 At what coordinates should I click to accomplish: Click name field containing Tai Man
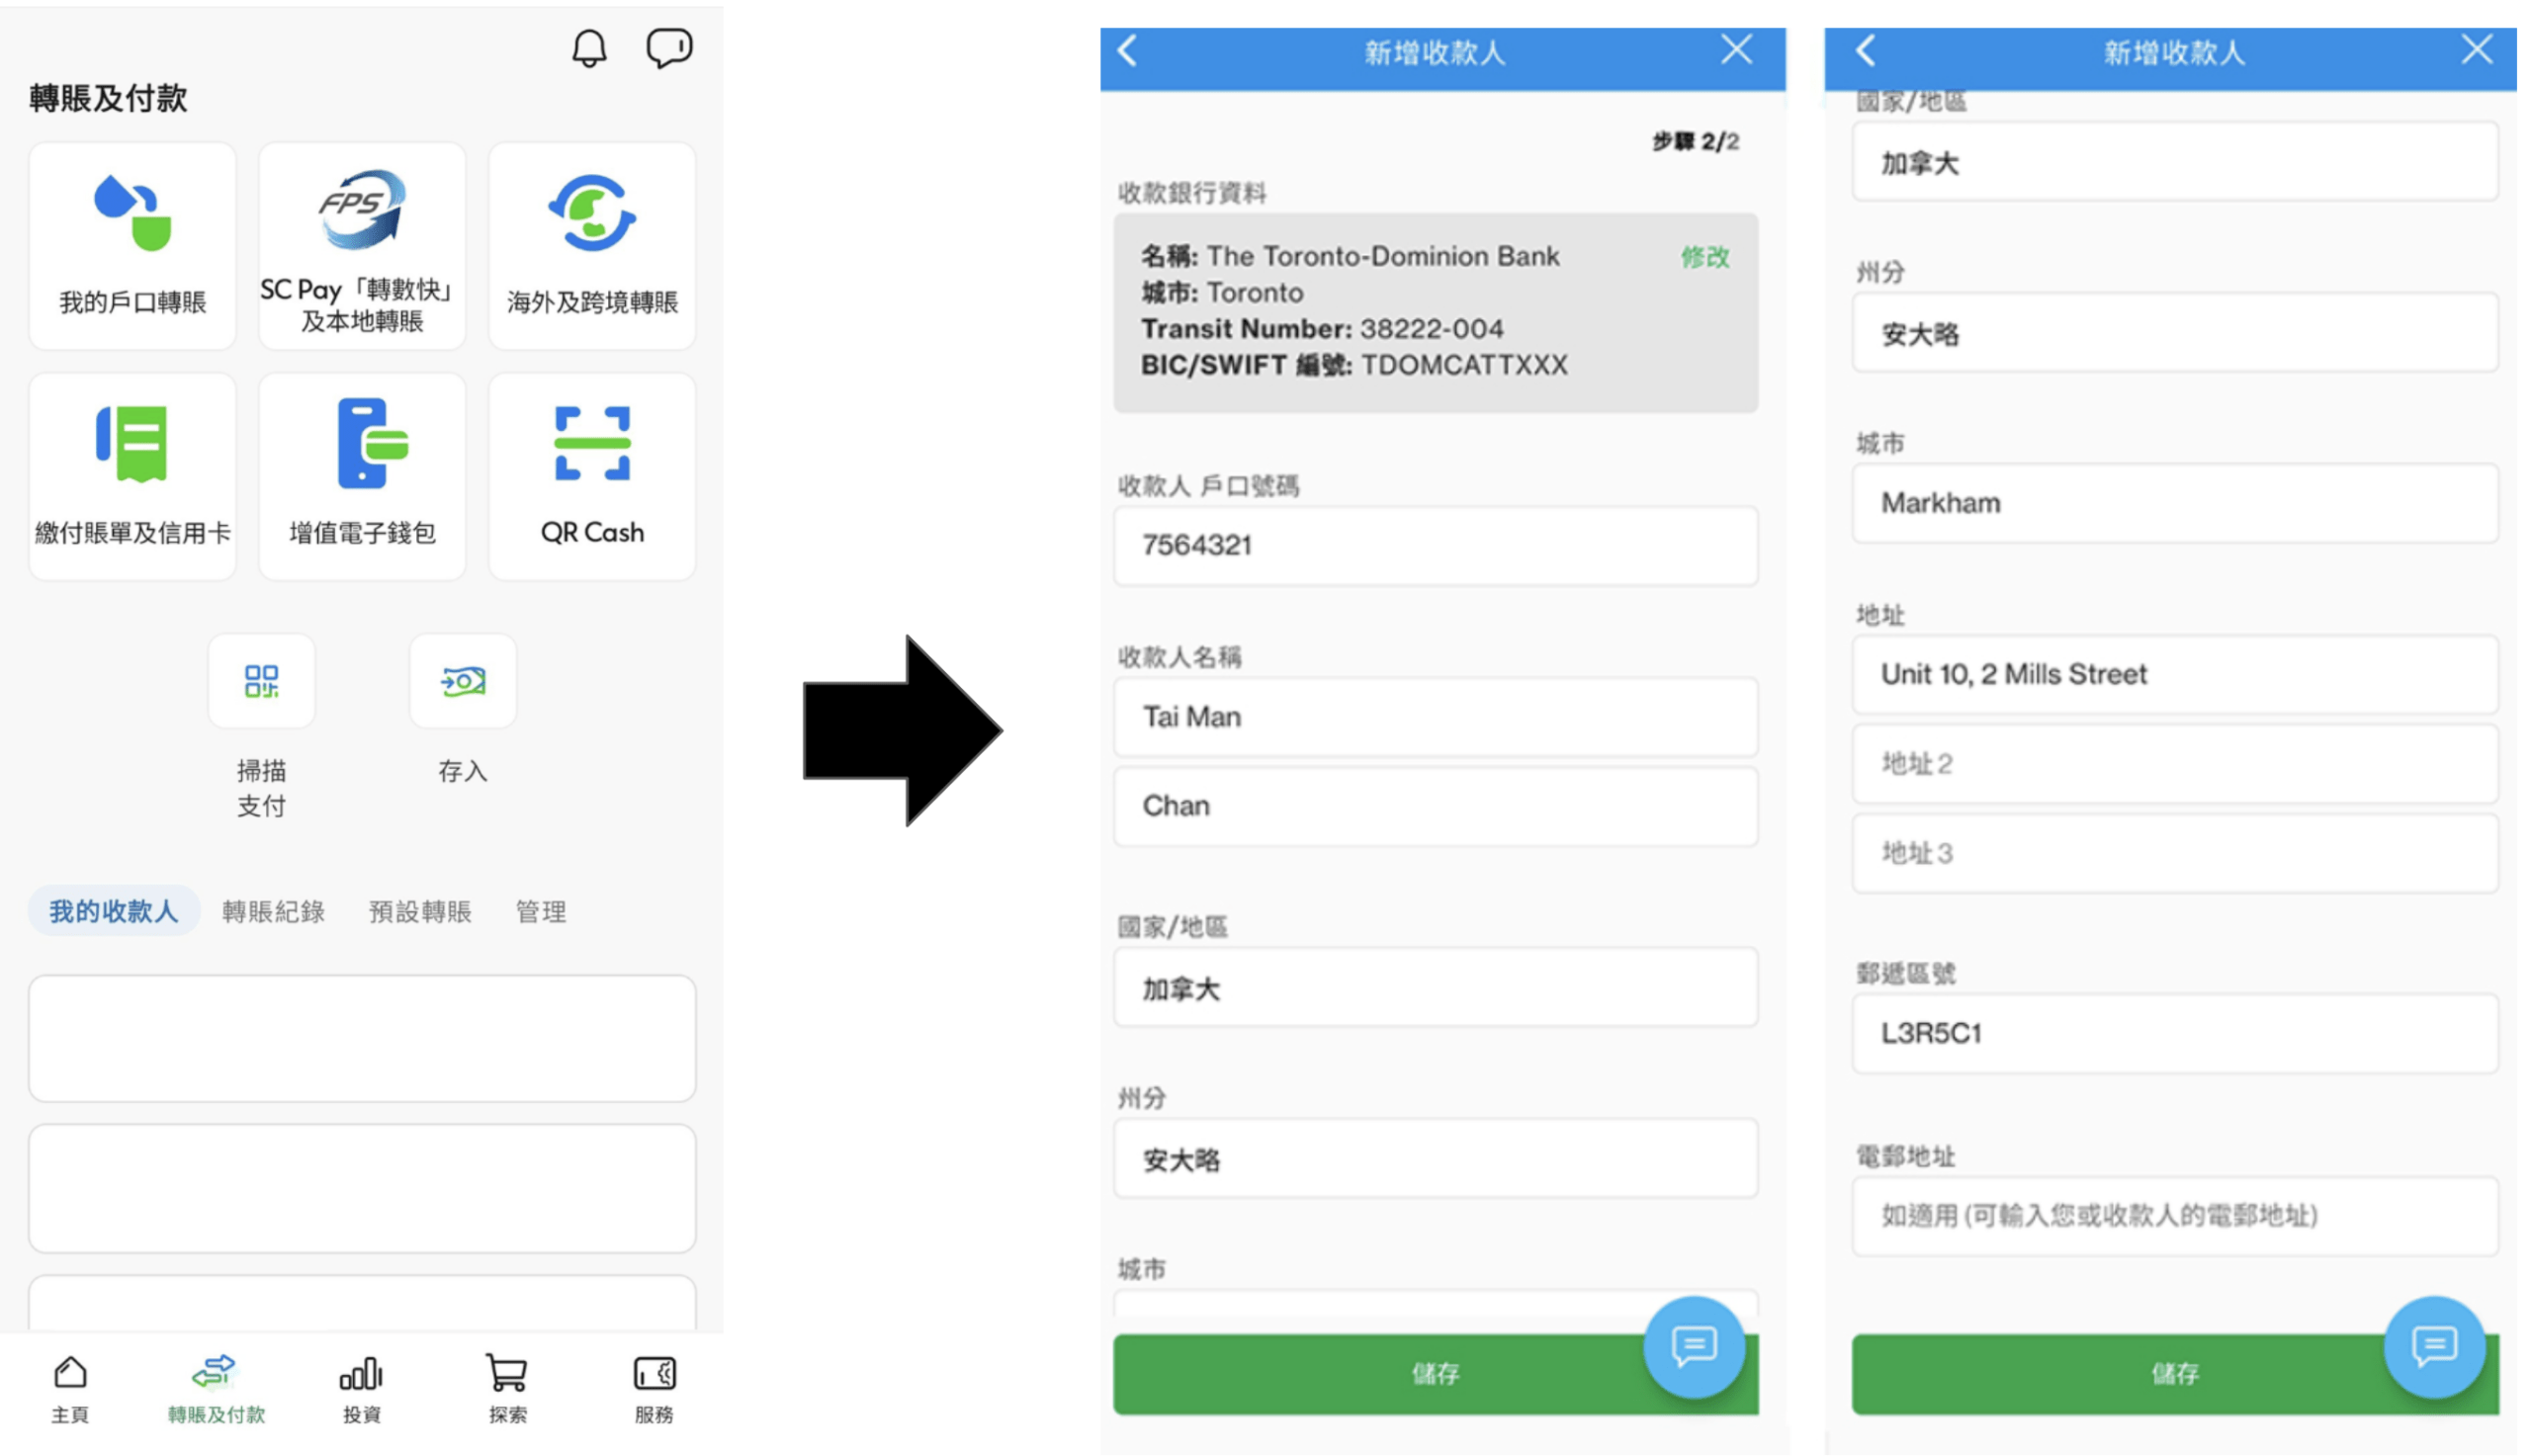pyautogui.click(x=1435, y=717)
